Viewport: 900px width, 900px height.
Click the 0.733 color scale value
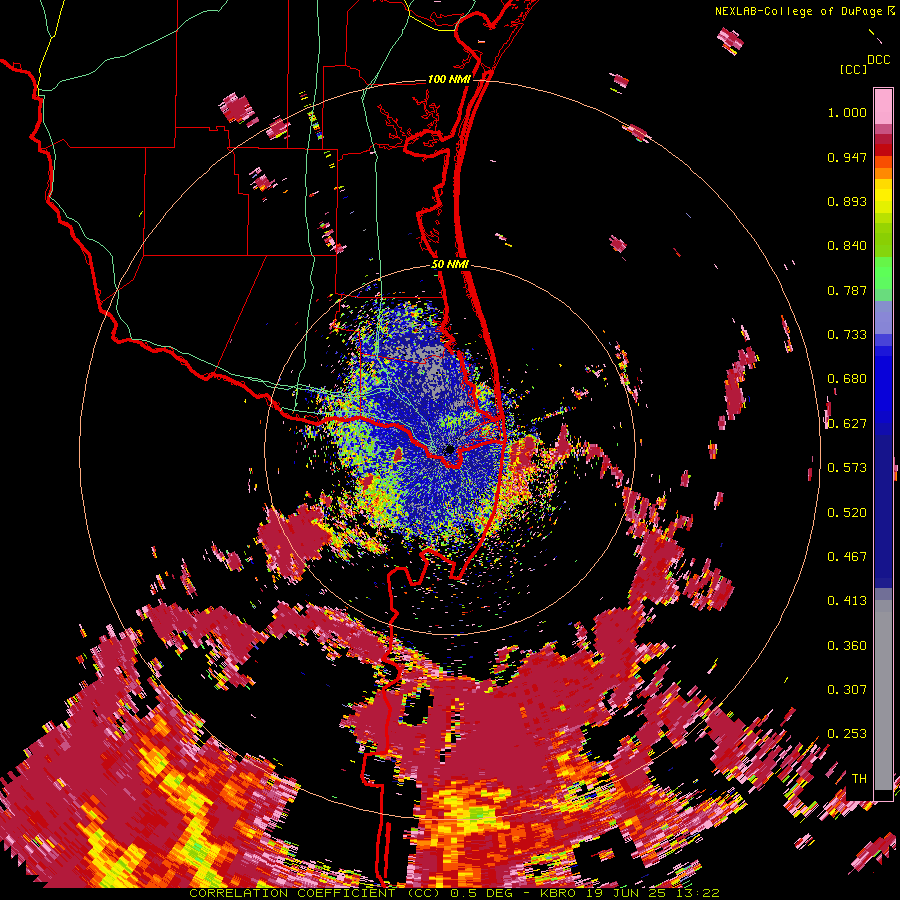pos(847,335)
